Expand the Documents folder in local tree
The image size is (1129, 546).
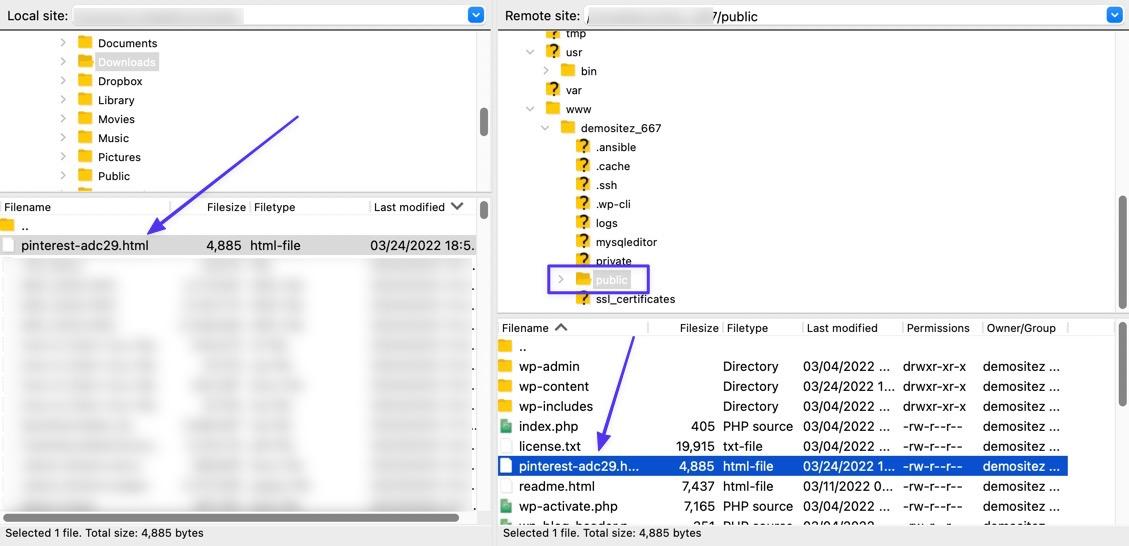coord(63,43)
